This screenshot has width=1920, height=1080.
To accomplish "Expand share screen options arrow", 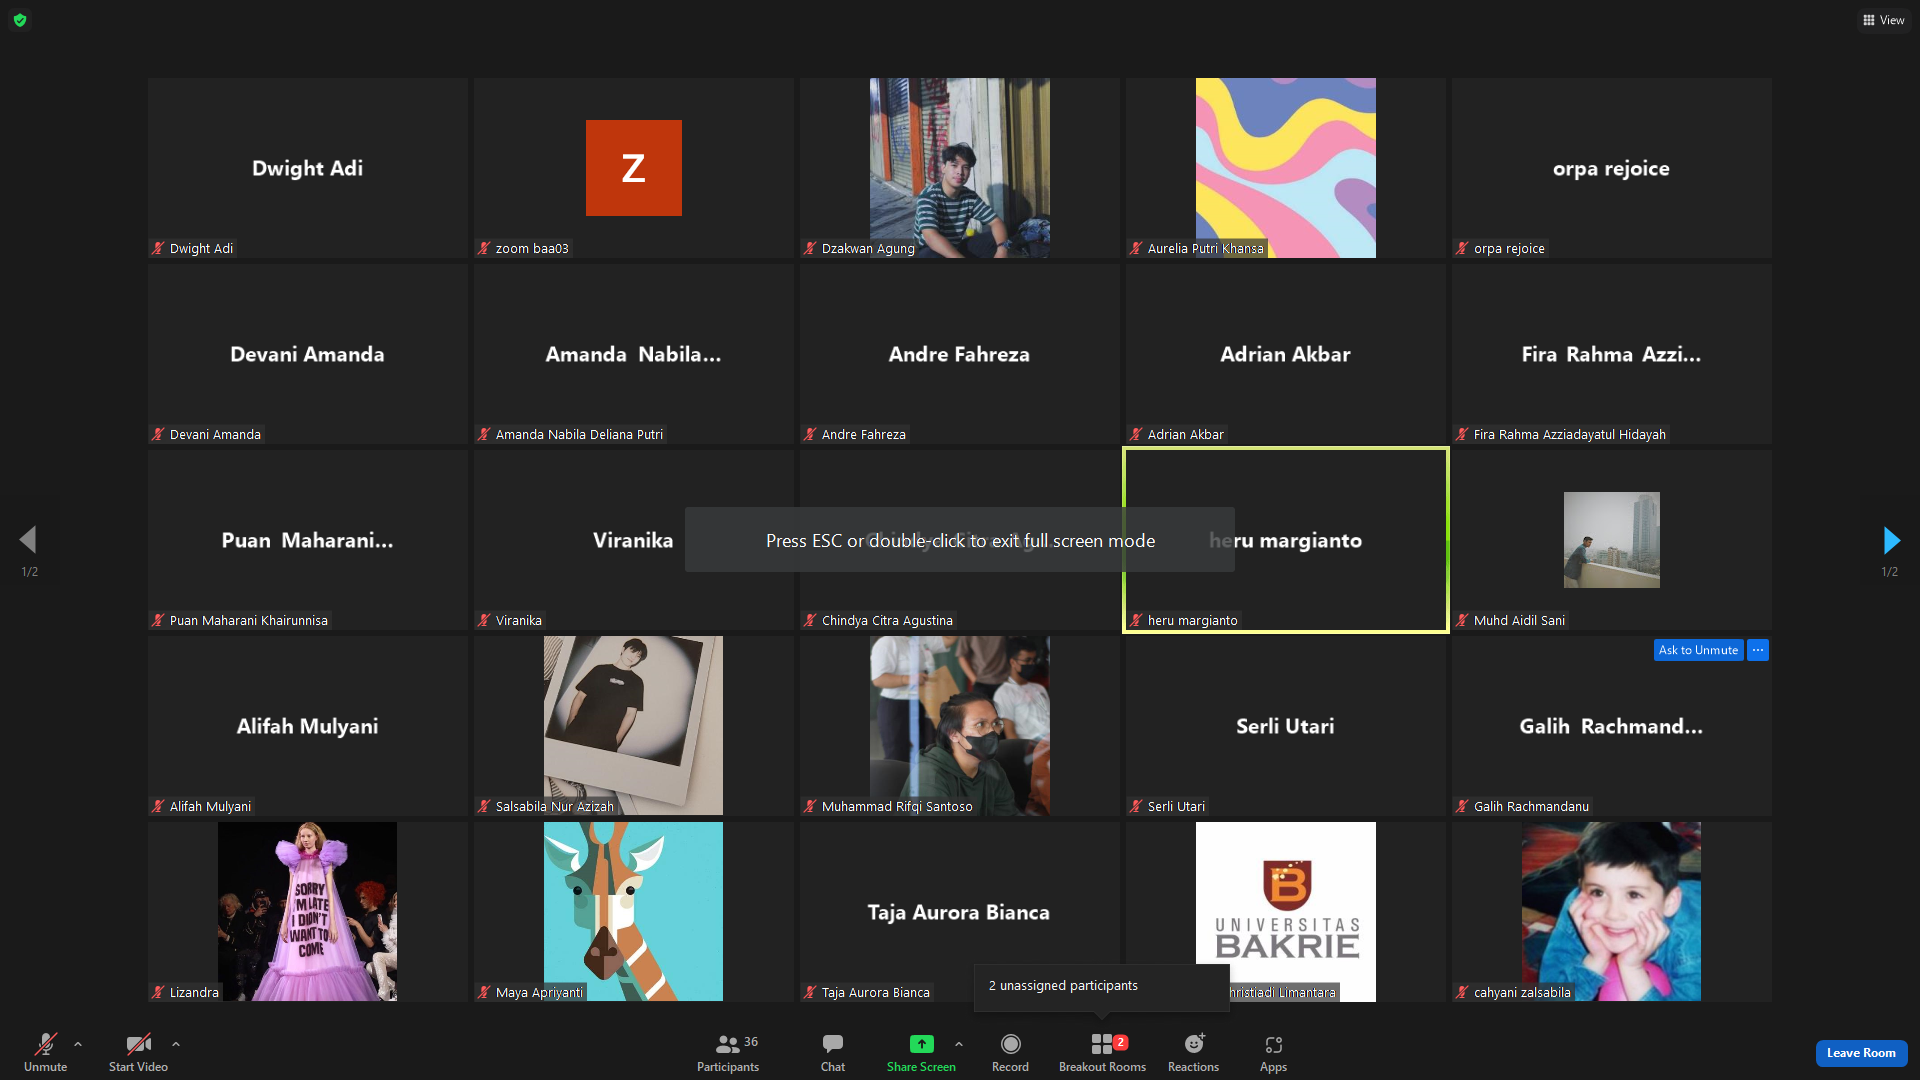I will [x=959, y=1044].
